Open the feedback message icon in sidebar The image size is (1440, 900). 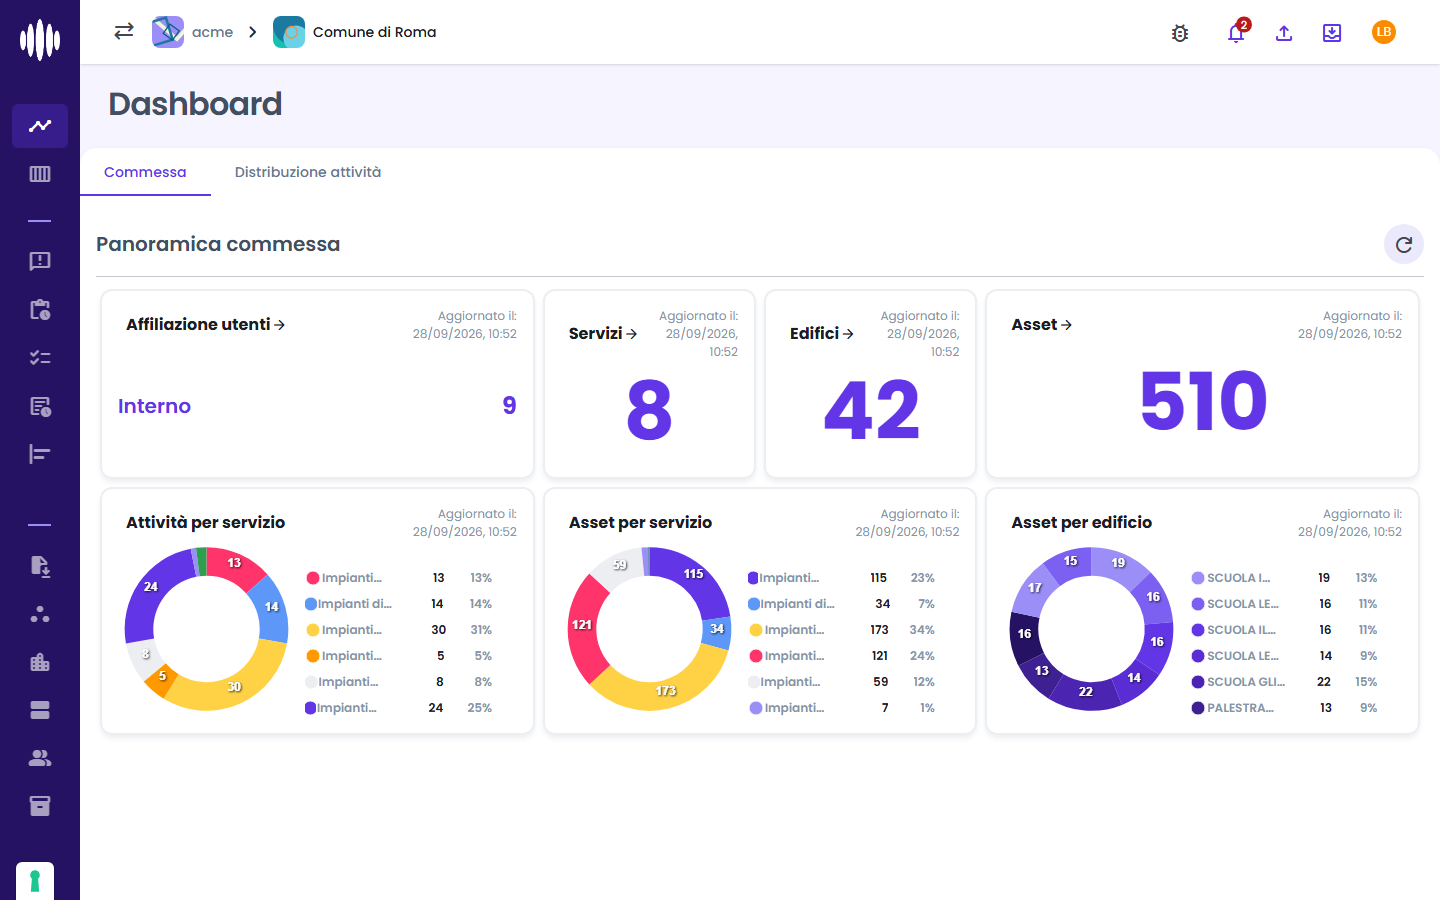(40, 261)
